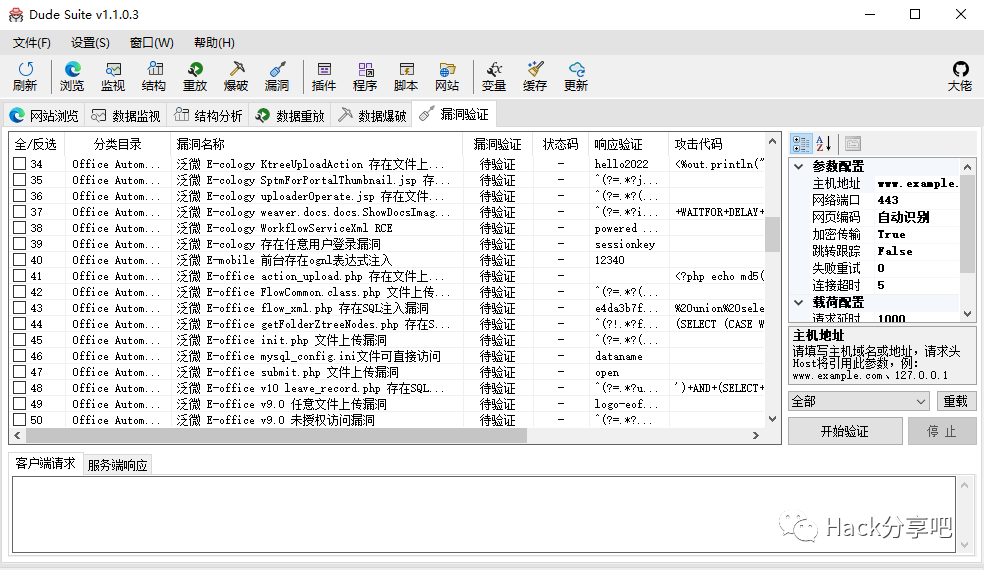Switch to the 结构分析 tab
This screenshot has width=984, height=570.
coord(208,116)
